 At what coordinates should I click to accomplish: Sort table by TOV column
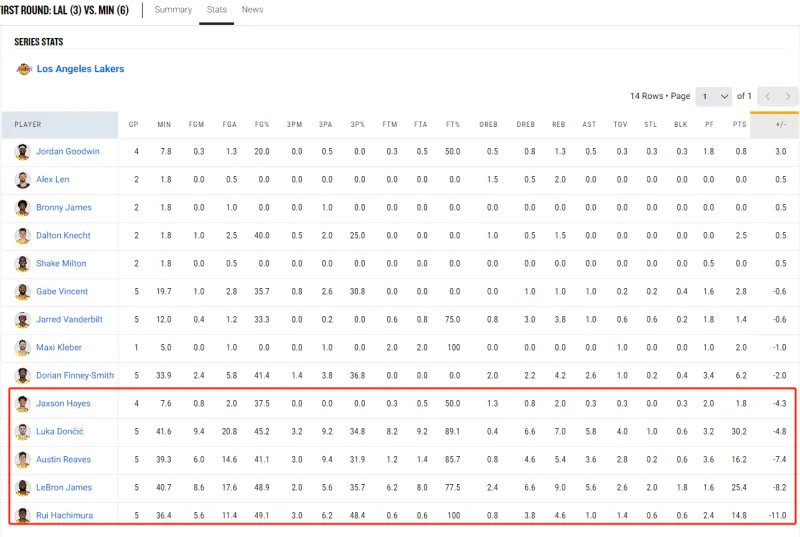(x=620, y=124)
